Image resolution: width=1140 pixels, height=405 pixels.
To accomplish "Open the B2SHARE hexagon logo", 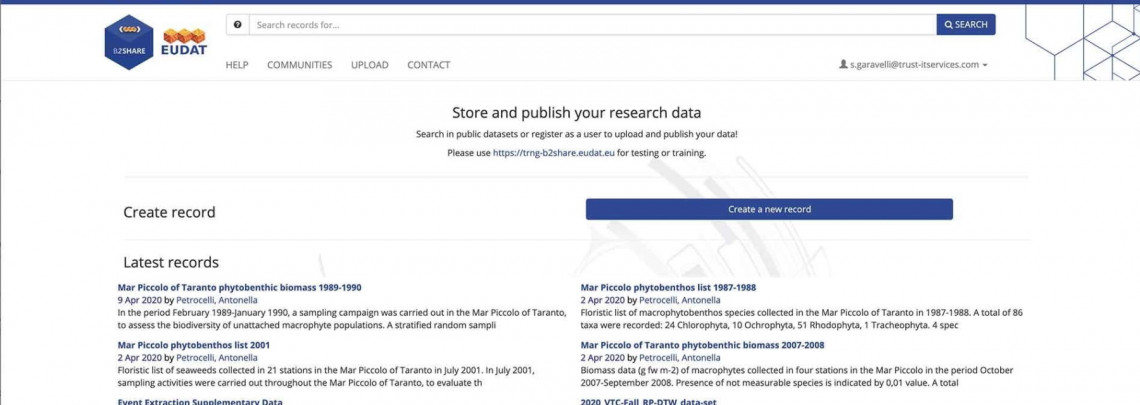I will [x=129, y=42].
